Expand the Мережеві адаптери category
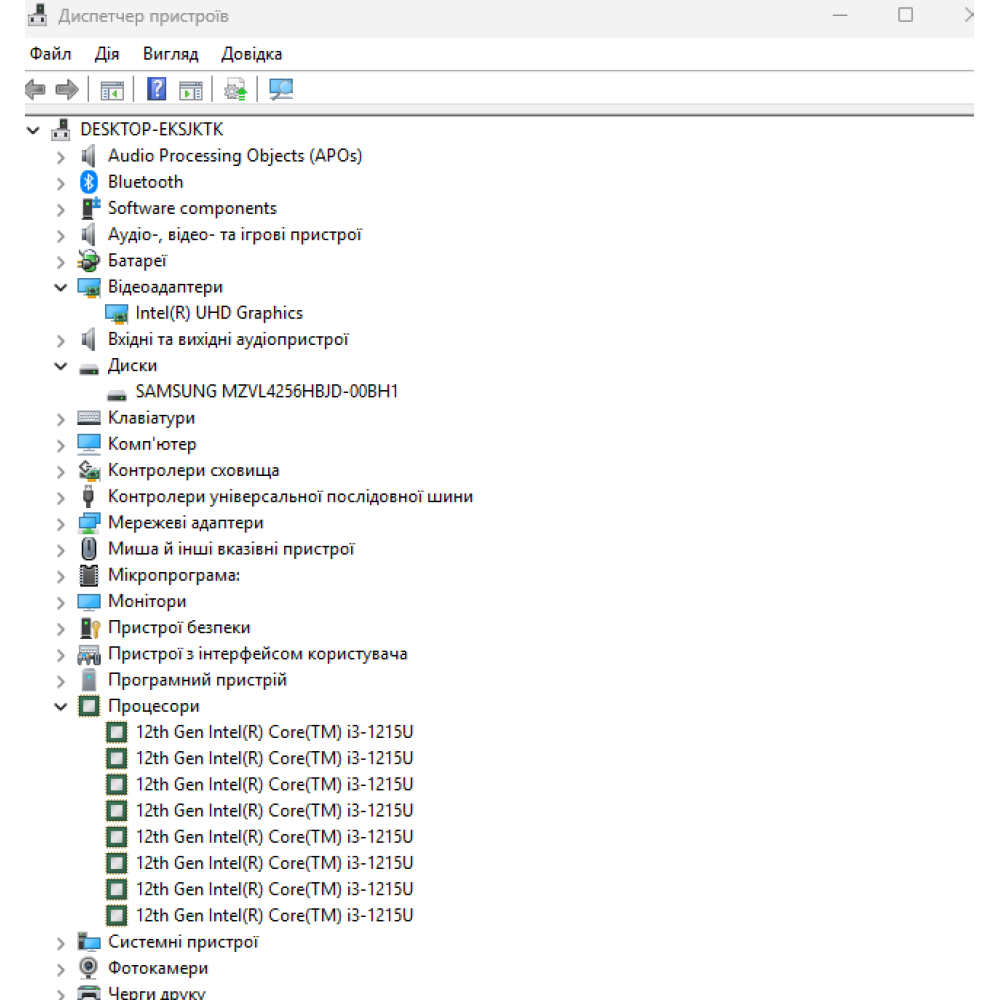 (x=61, y=523)
